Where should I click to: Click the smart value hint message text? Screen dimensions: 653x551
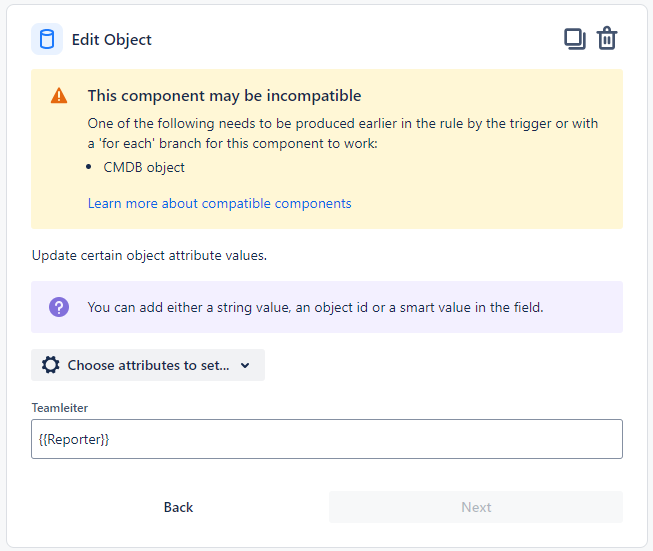tap(315, 307)
